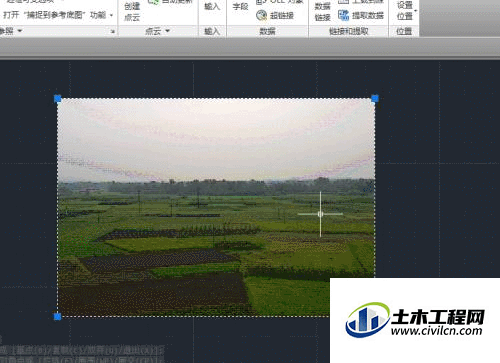This screenshot has height=363, width=500.
Task: Click the 超链接 hyperlink globe icon
Action: (x=261, y=15)
